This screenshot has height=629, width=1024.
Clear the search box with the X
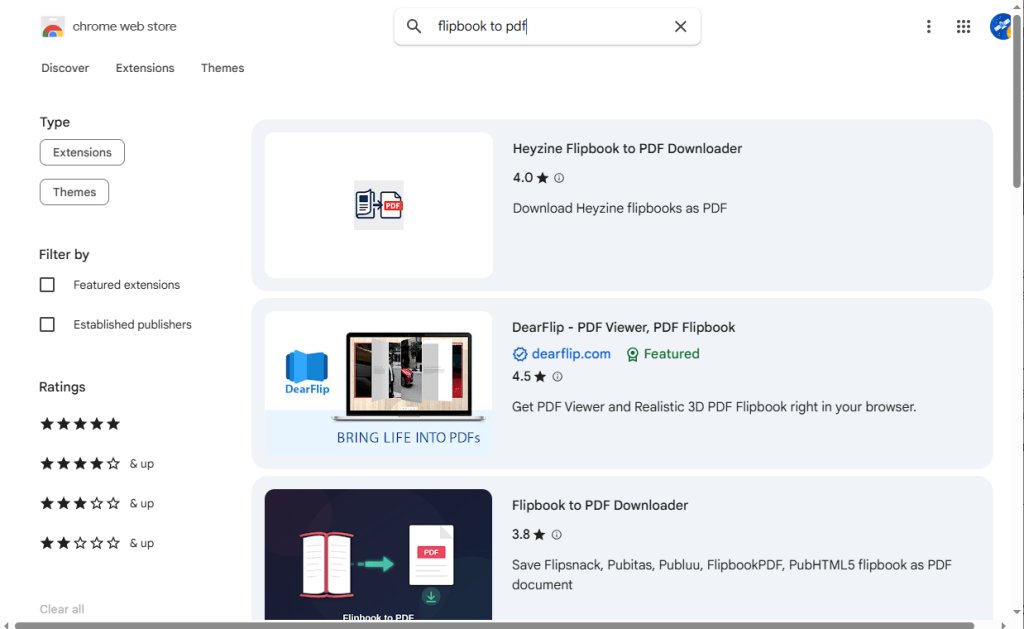[x=680, y=26]
